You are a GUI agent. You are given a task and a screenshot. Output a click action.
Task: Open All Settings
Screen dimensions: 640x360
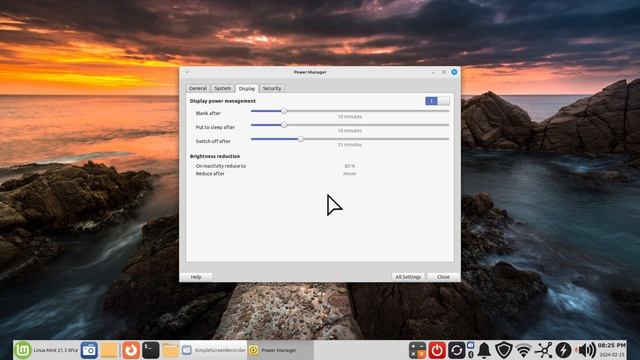tap(408, 277)
